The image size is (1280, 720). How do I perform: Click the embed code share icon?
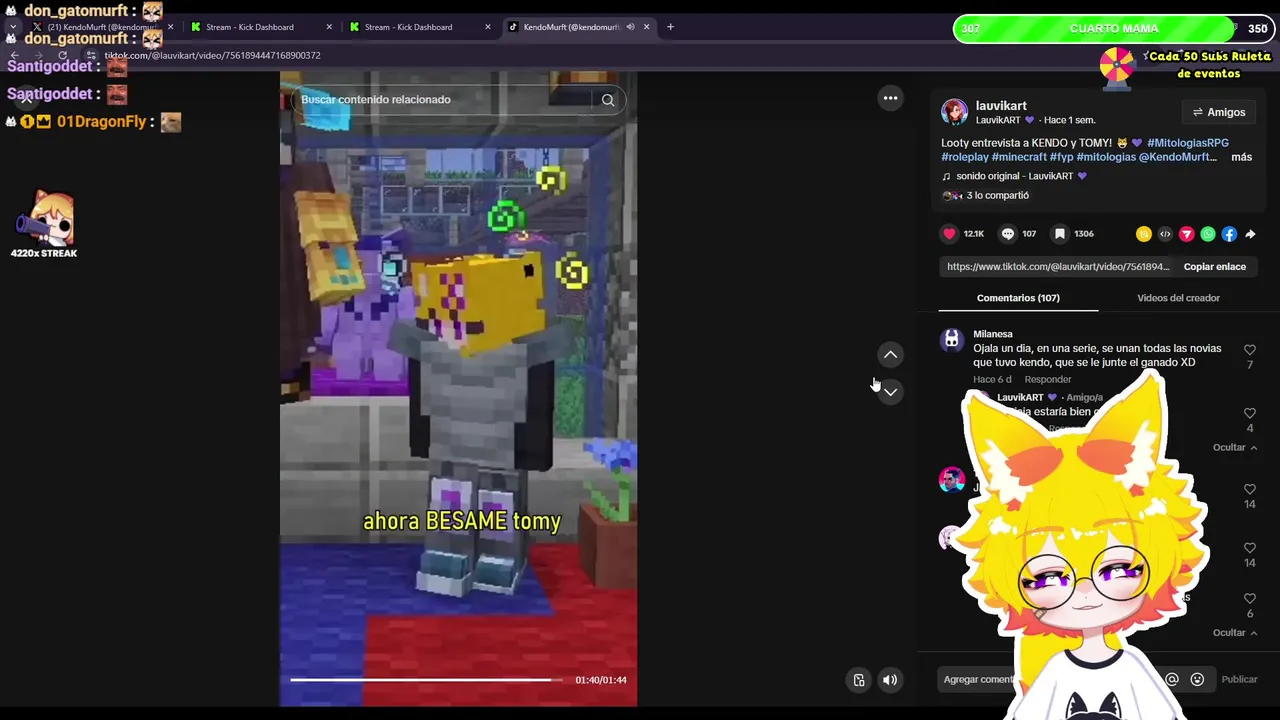pos(1165,234)
